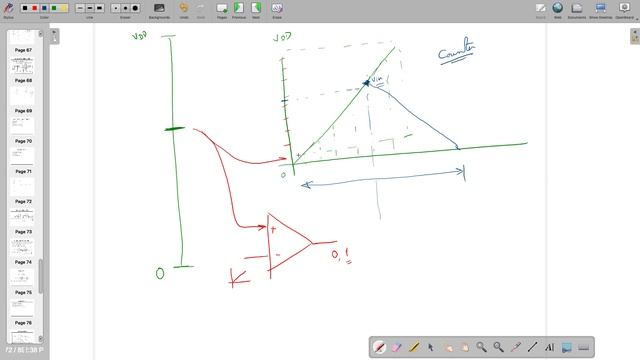Open Page 72 thumbnail
This screenshot has width=640, height=360.
[23, 216]
